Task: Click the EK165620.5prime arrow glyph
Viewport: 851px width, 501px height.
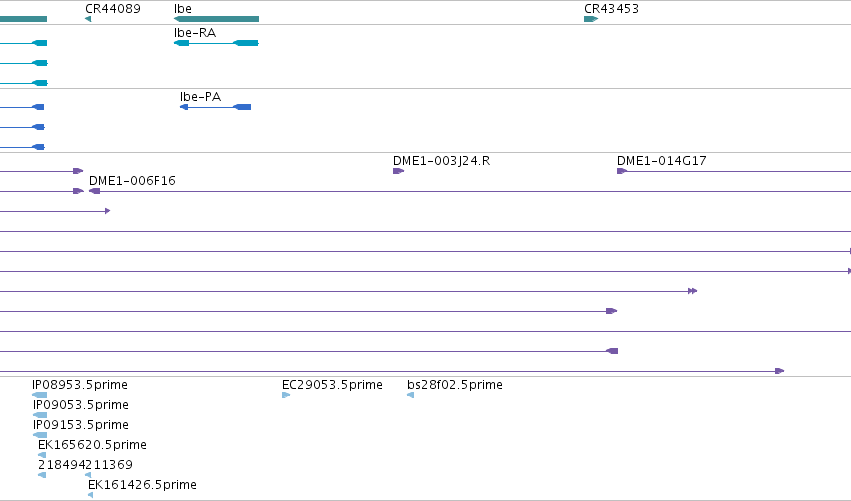Action: (42, 455)
